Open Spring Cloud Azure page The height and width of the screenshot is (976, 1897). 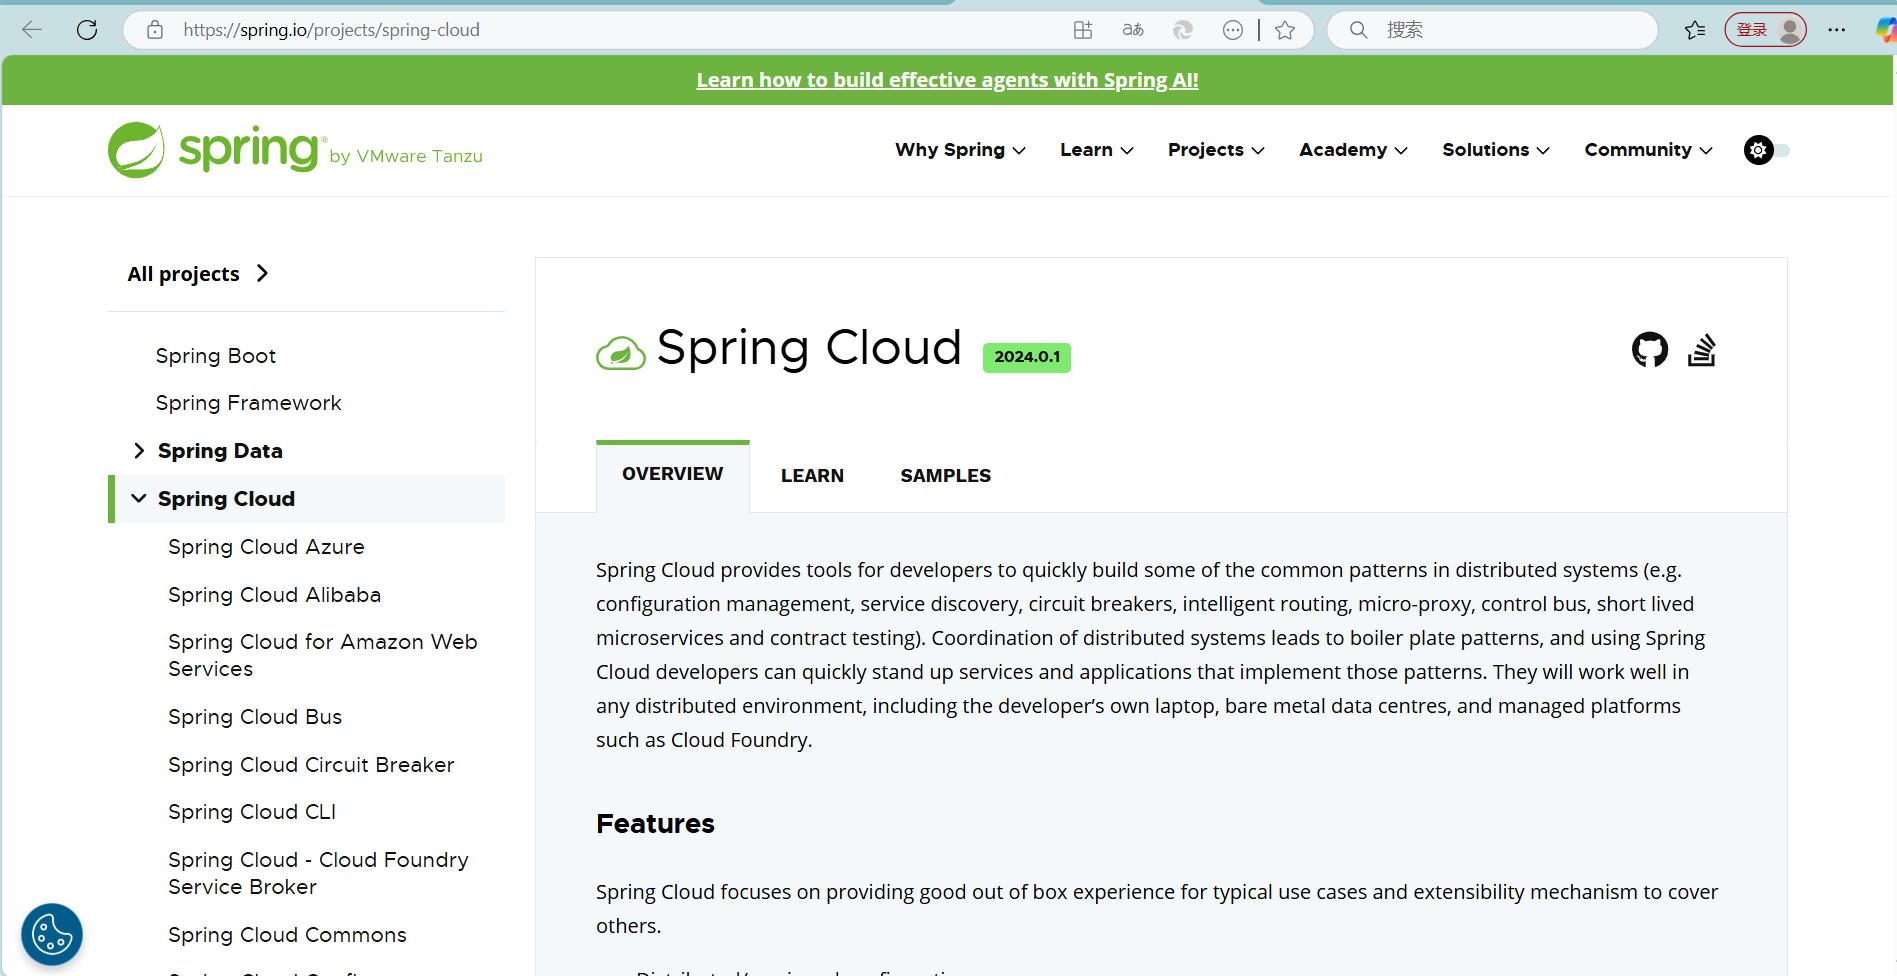tap(266, 547)
